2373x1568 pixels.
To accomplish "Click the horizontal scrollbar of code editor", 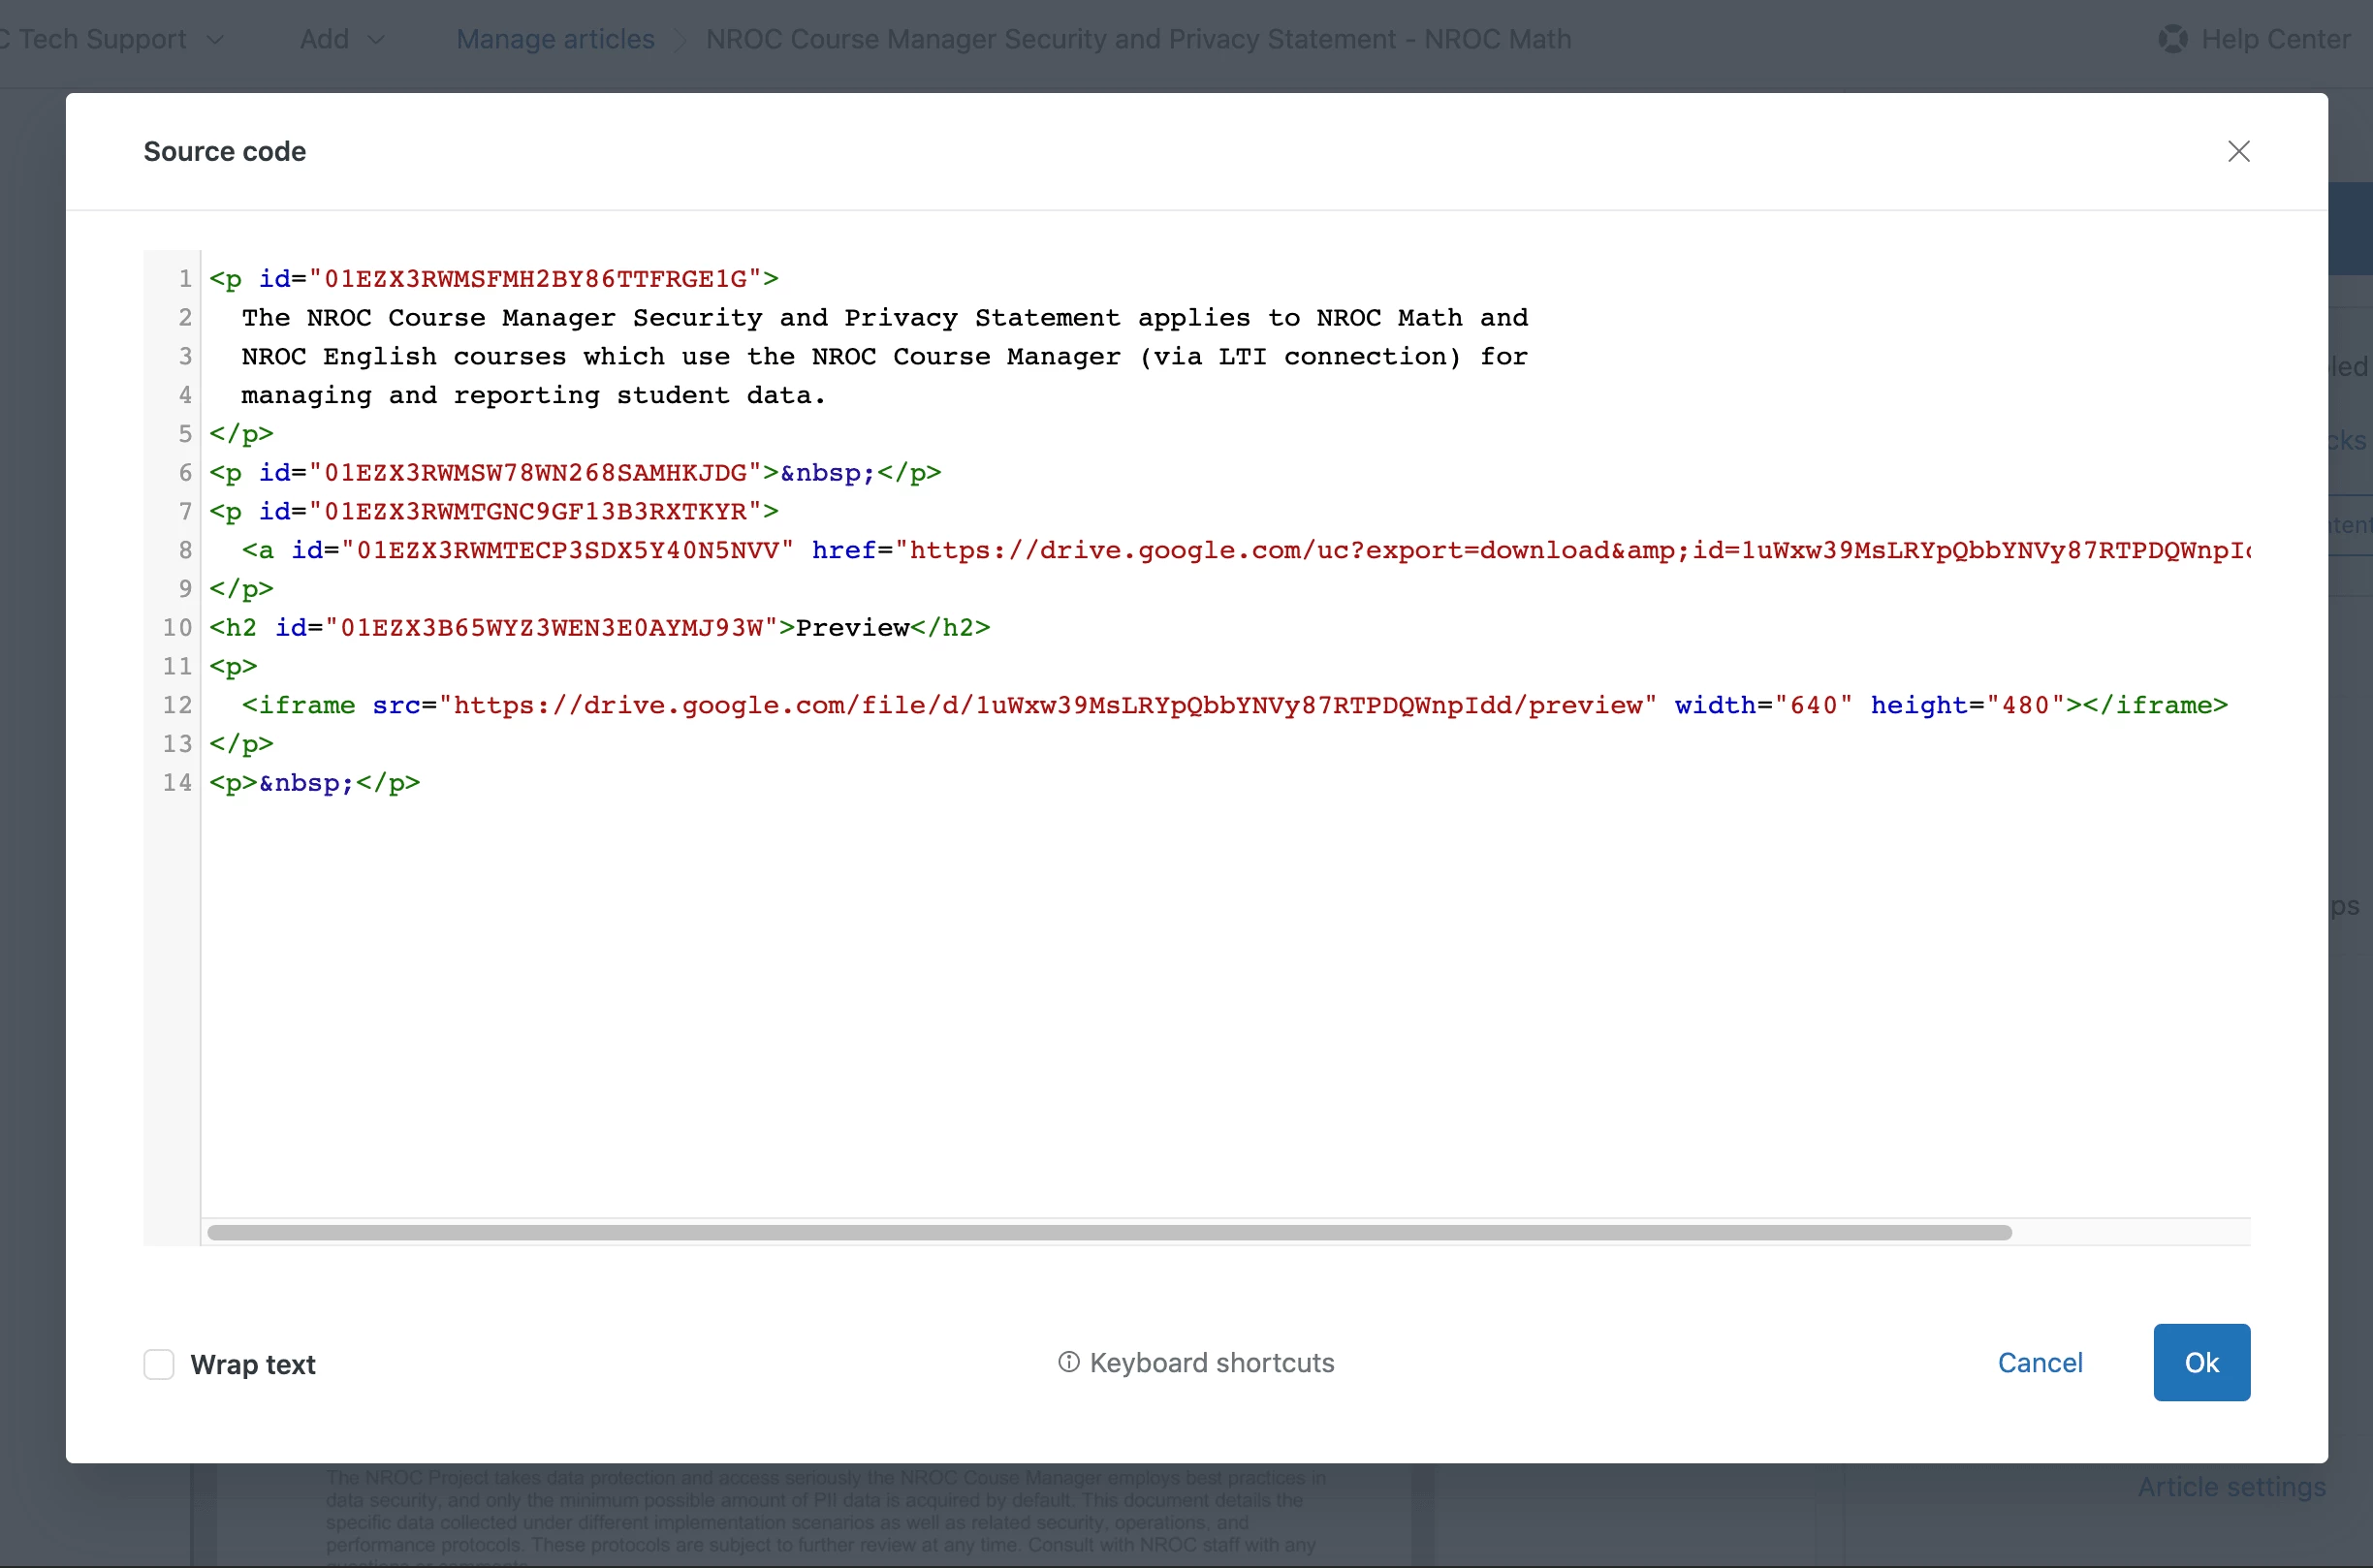I will [1108, 1232].
